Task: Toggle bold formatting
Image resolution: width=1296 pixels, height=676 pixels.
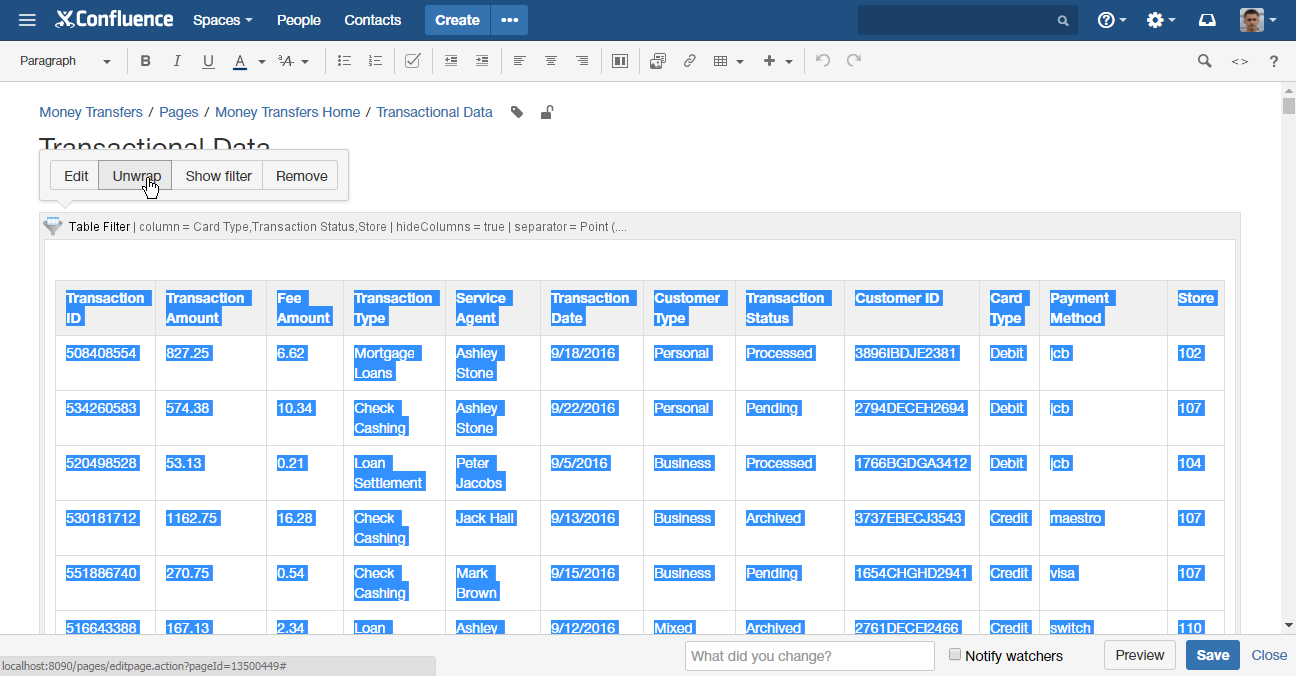Action: (x=145, y=61)
